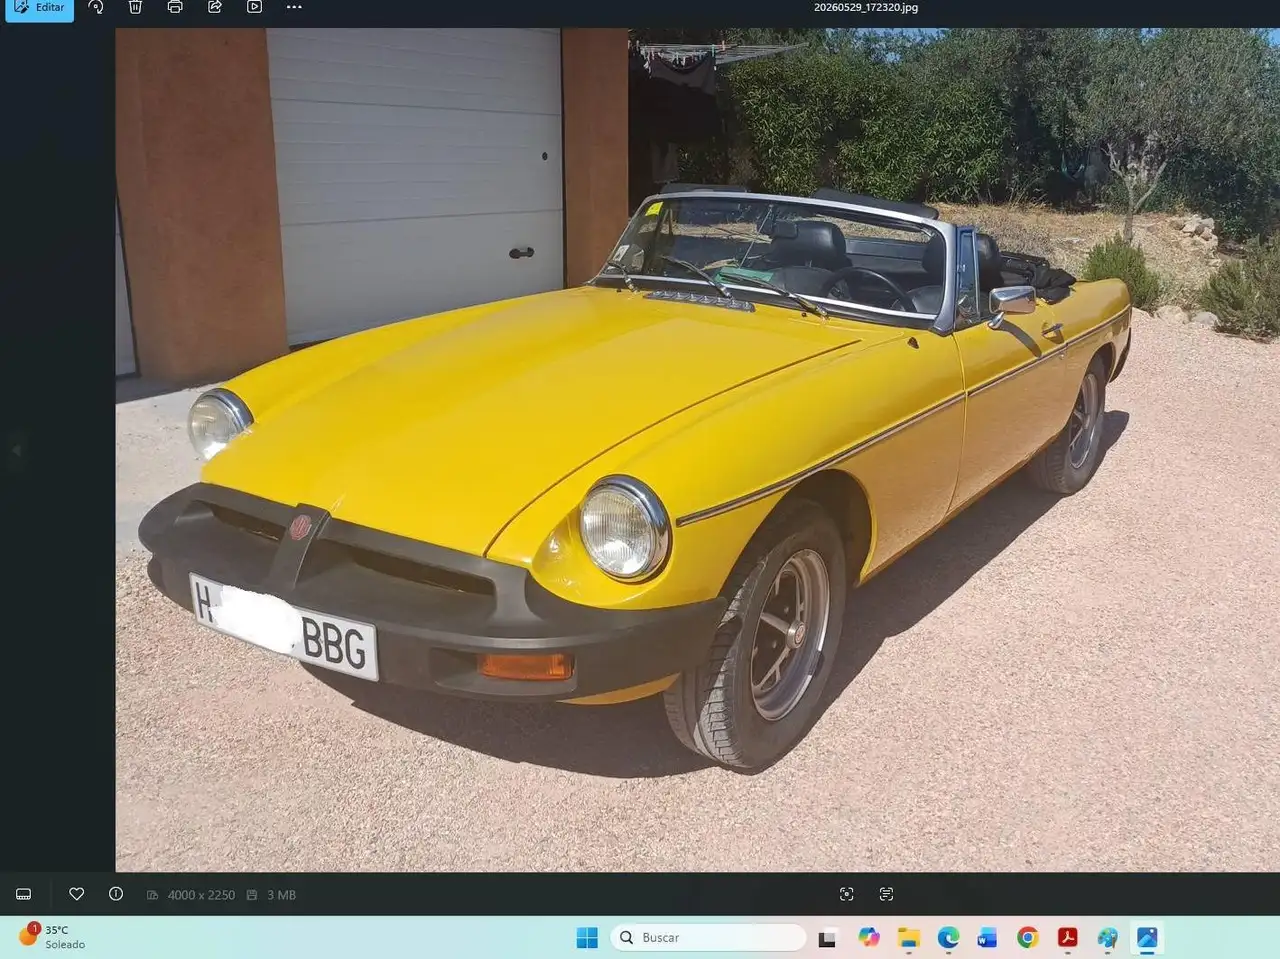Image resolution: width=1280 pixels, height=959 pixels.
Task: Launch Microsoft Edge from the taskbar
Action: click(x=948, y=937)
